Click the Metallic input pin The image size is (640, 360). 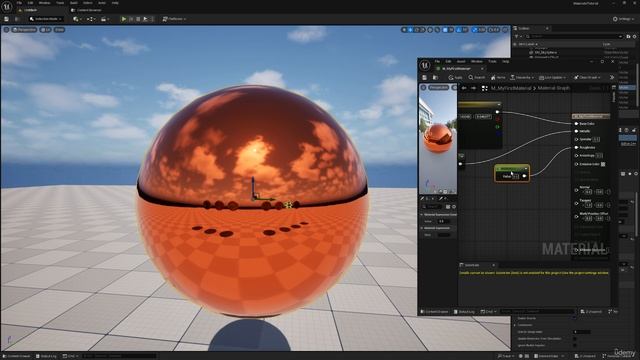point(576,131)
